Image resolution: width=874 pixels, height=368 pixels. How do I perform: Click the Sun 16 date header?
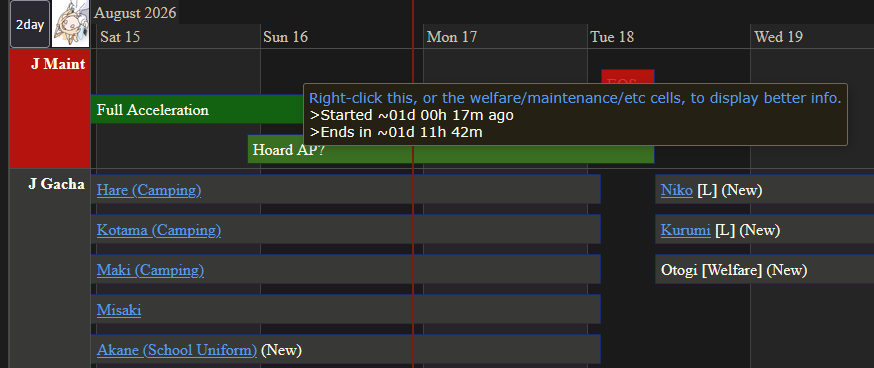point(285,37)
